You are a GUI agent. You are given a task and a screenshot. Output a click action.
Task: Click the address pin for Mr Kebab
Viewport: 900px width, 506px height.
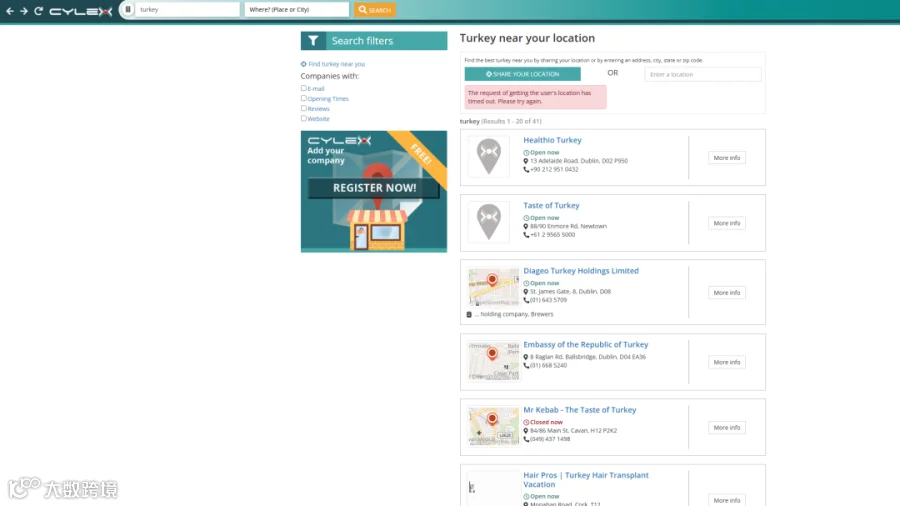(x=526, y=431)
